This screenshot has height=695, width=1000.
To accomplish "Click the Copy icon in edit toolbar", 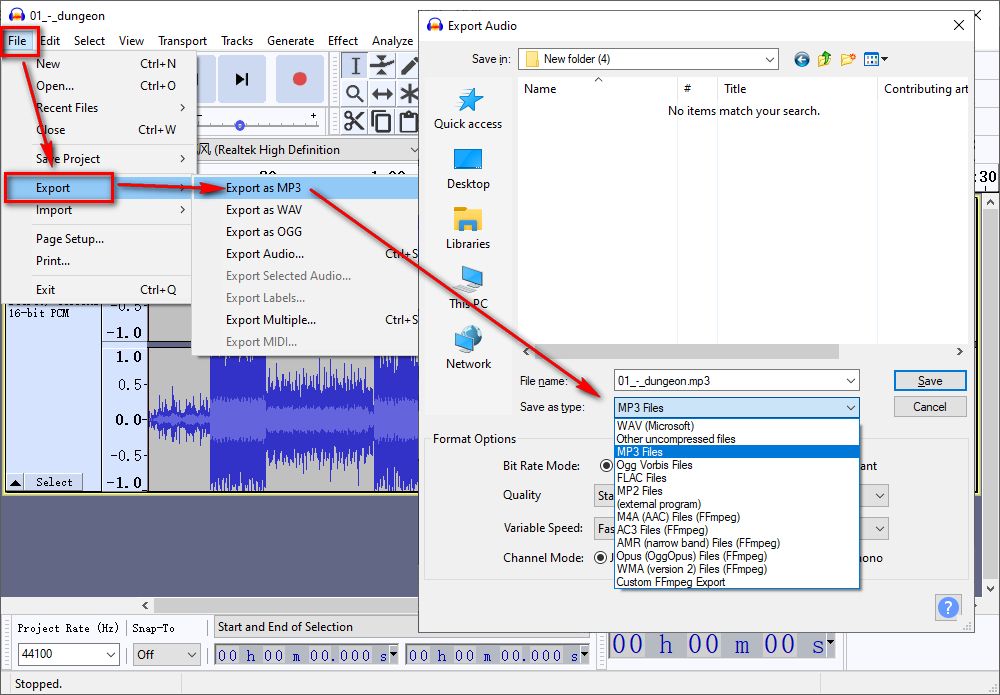I will (x=381, y=121).
